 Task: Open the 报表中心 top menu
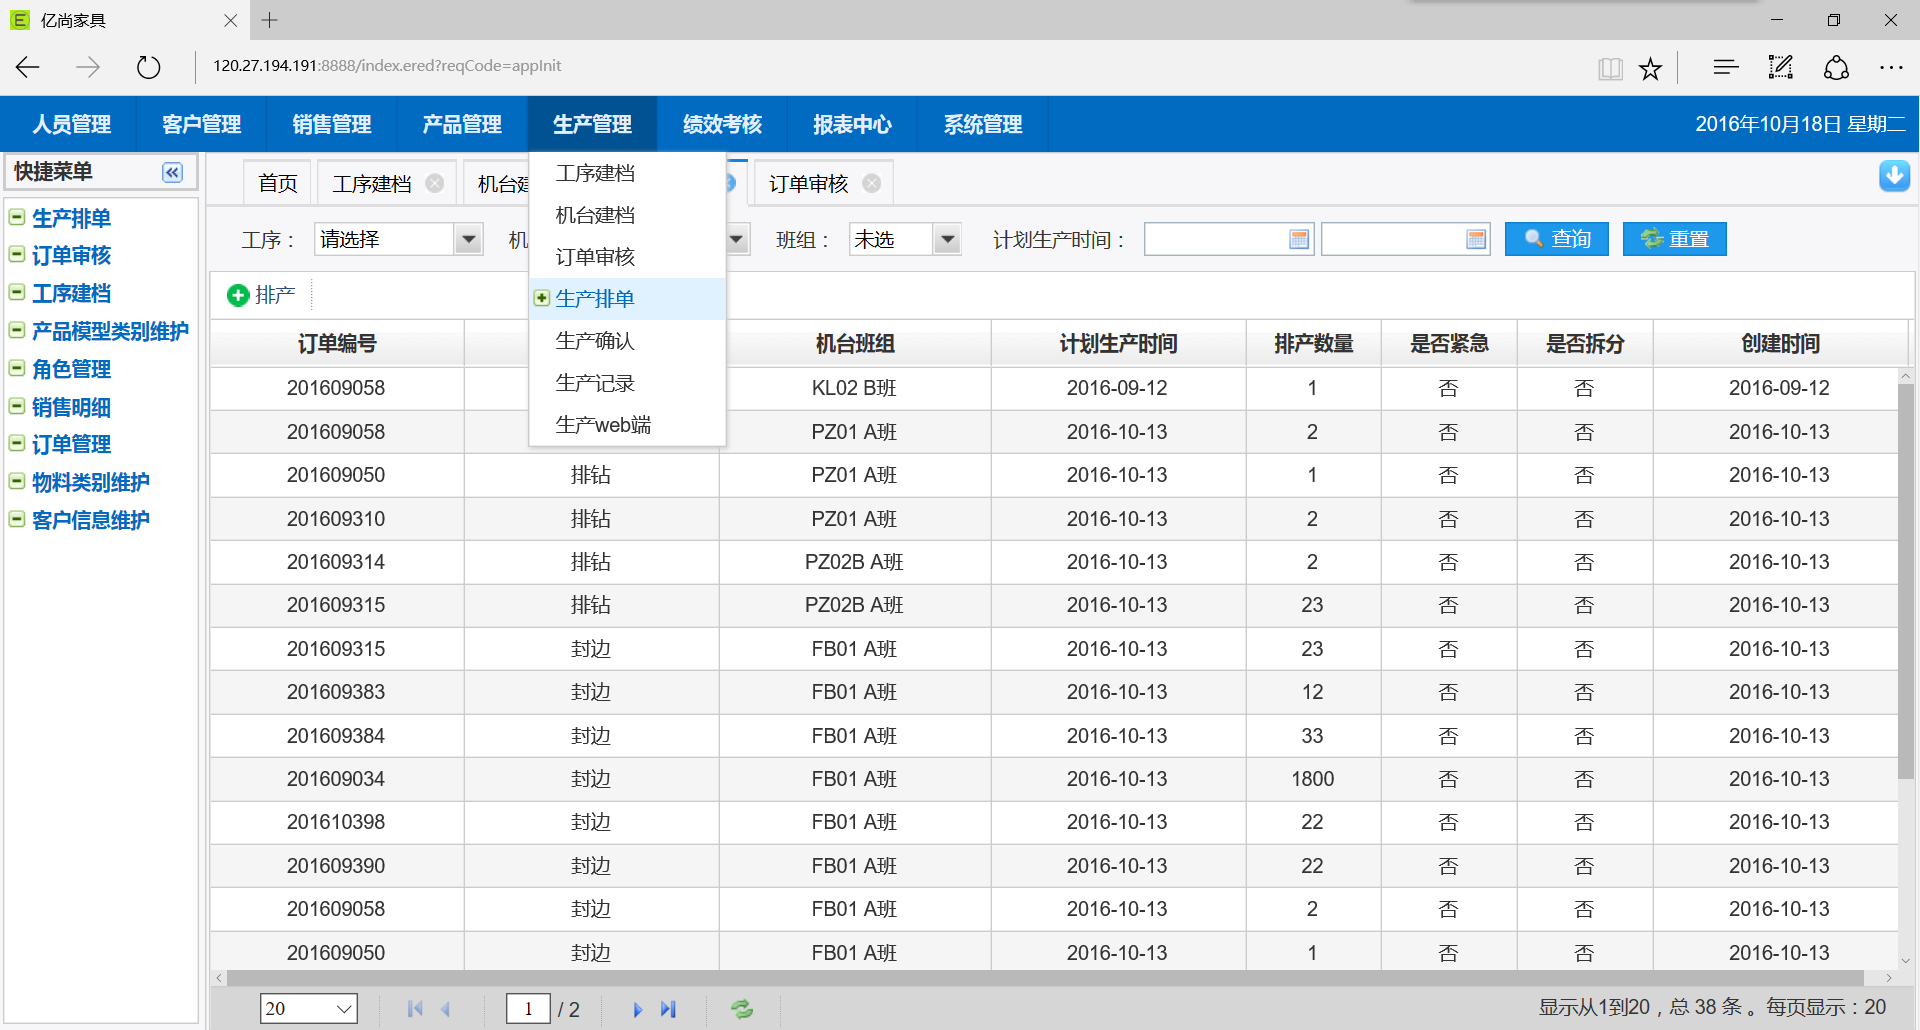(x=852, y=125)
